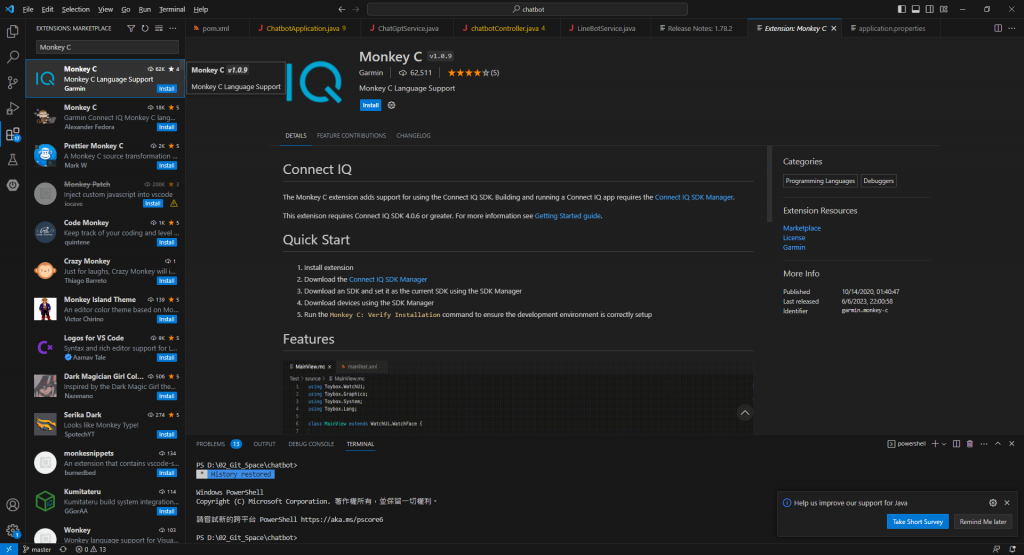This screenshot has height=555, width=1024.
Task: Click the powershell terminal label
Action: [x=906, y=444]
